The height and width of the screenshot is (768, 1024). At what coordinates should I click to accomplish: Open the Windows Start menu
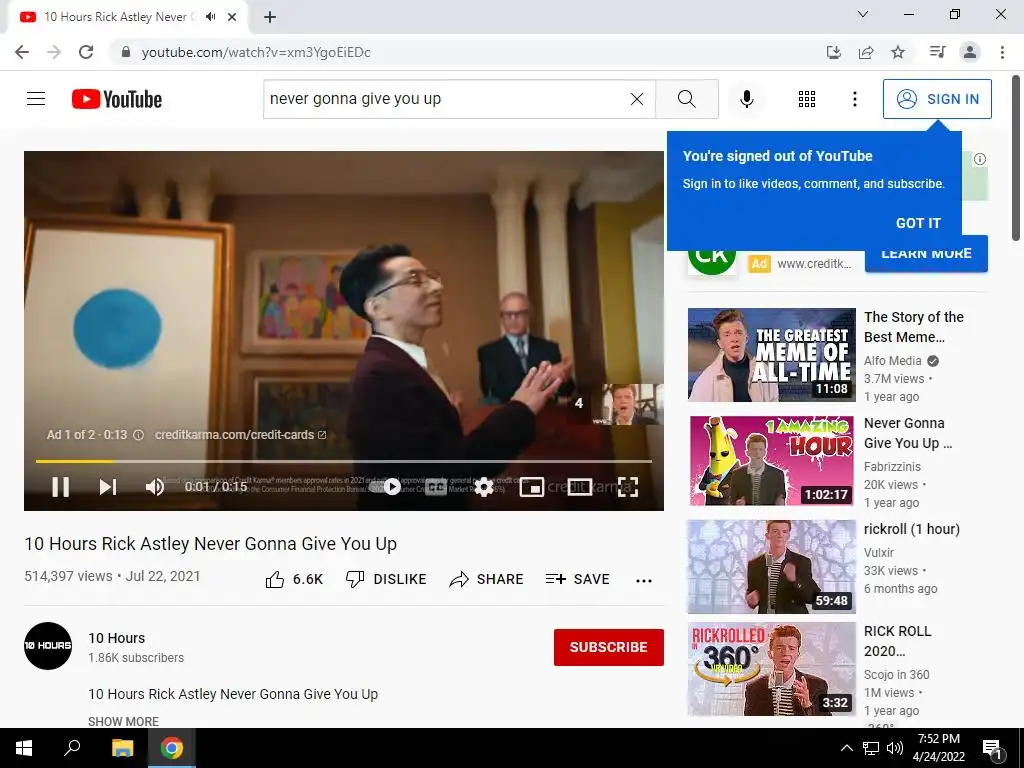[x=24, y=748]
